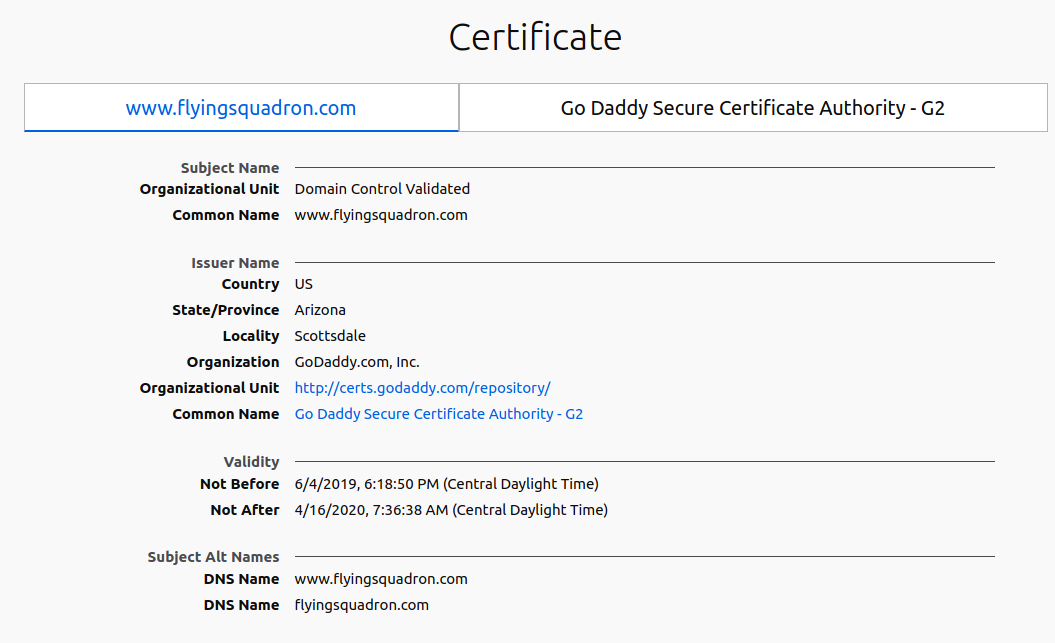Image resolution: width=1055 pixels, height=643 pixels.
Task: Select the Country value US
Action: 303,284
